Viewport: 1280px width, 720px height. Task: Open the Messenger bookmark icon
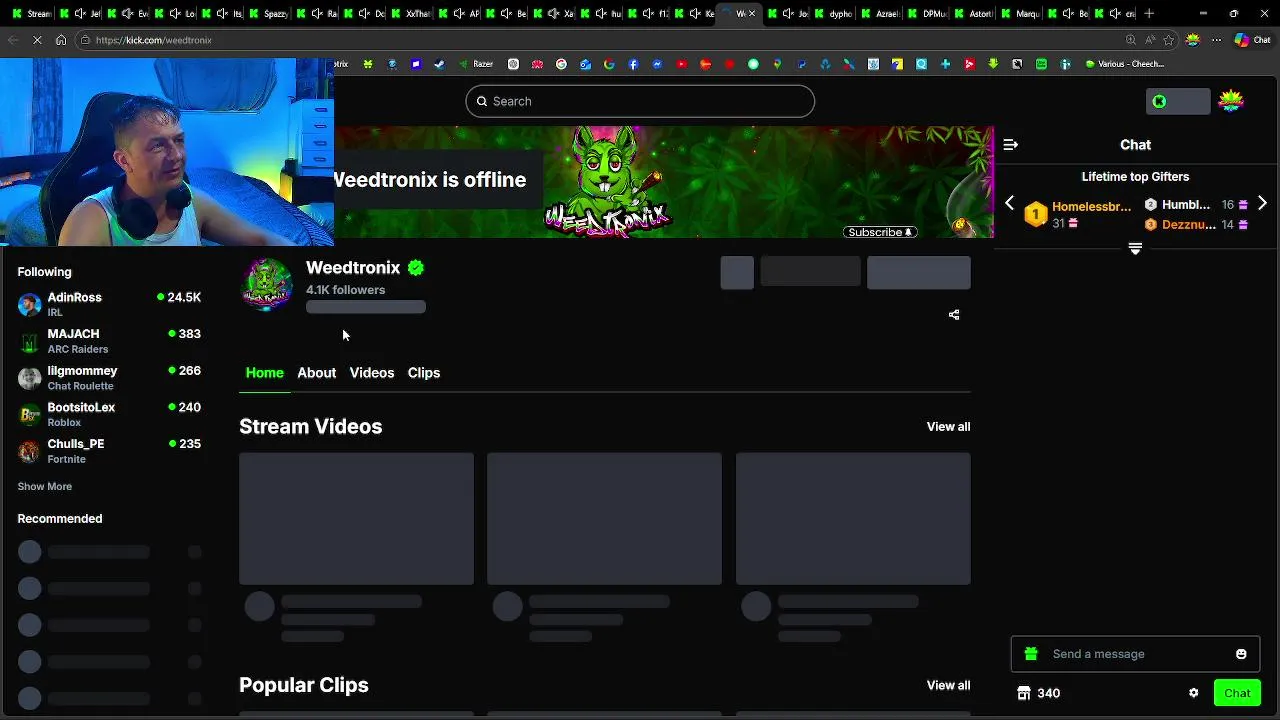tap(657, 64)
